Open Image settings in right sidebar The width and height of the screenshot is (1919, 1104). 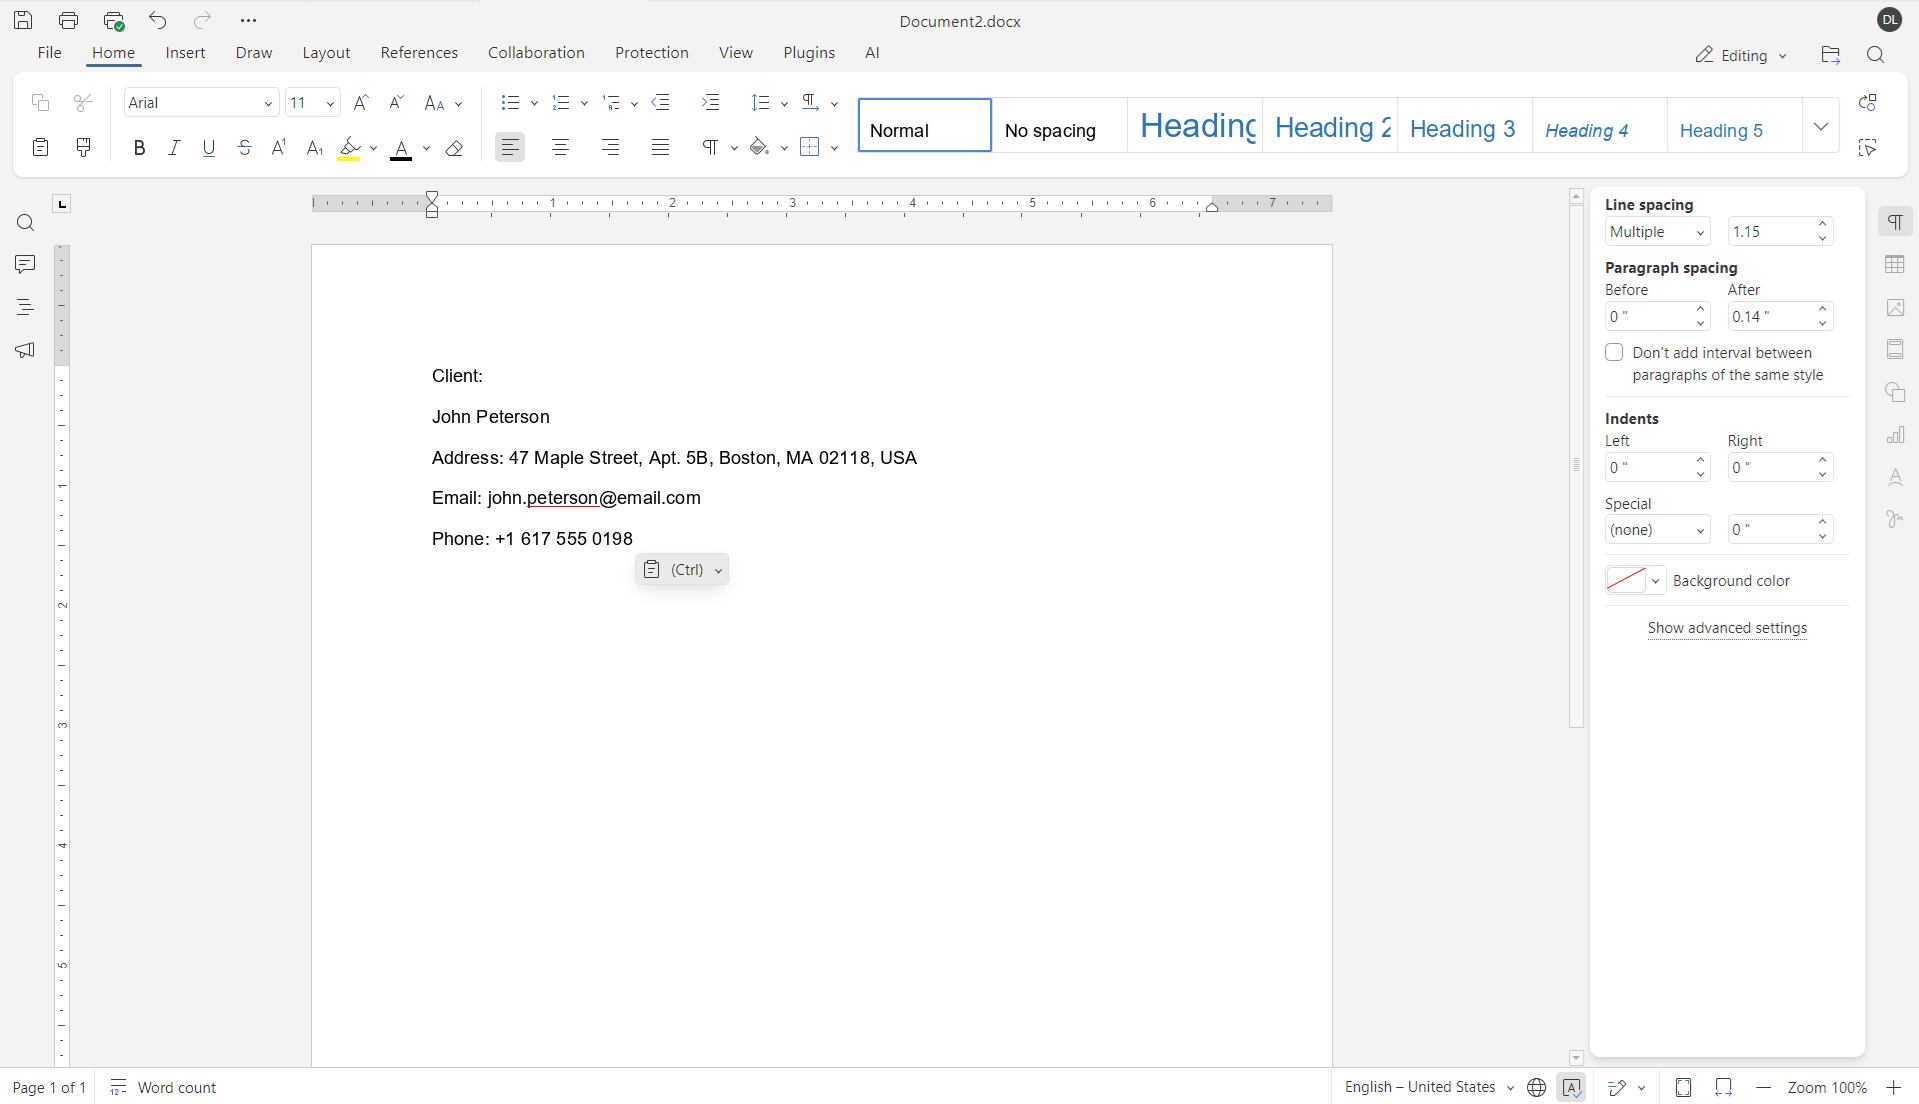pyautogui.click(x=1896, y=307)
